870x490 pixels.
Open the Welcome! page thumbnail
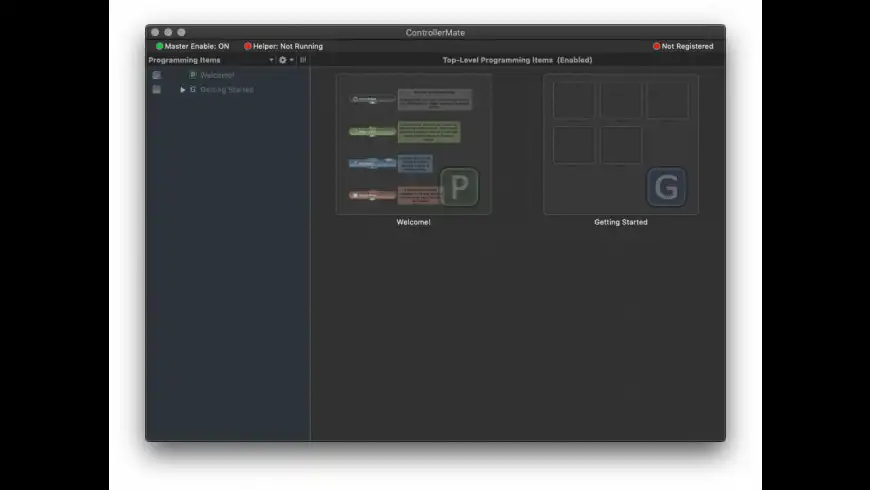413,144
